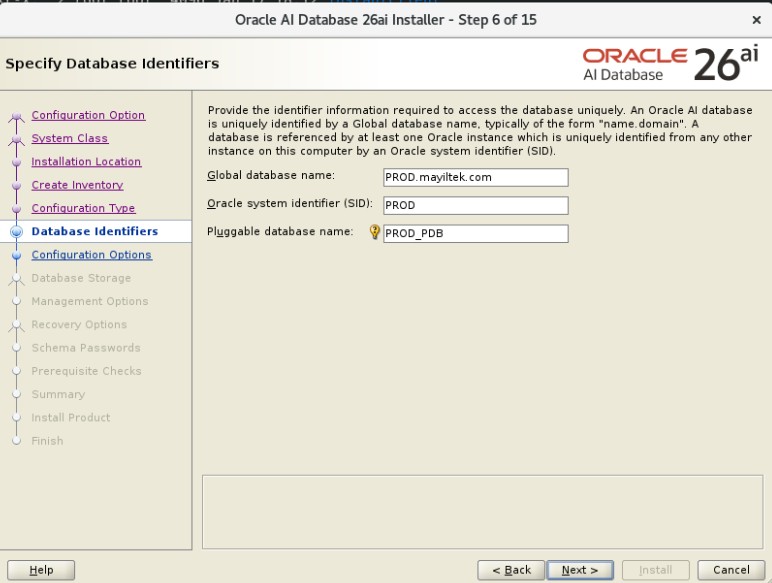Click the Summary step label

click(x=58, y=394)
